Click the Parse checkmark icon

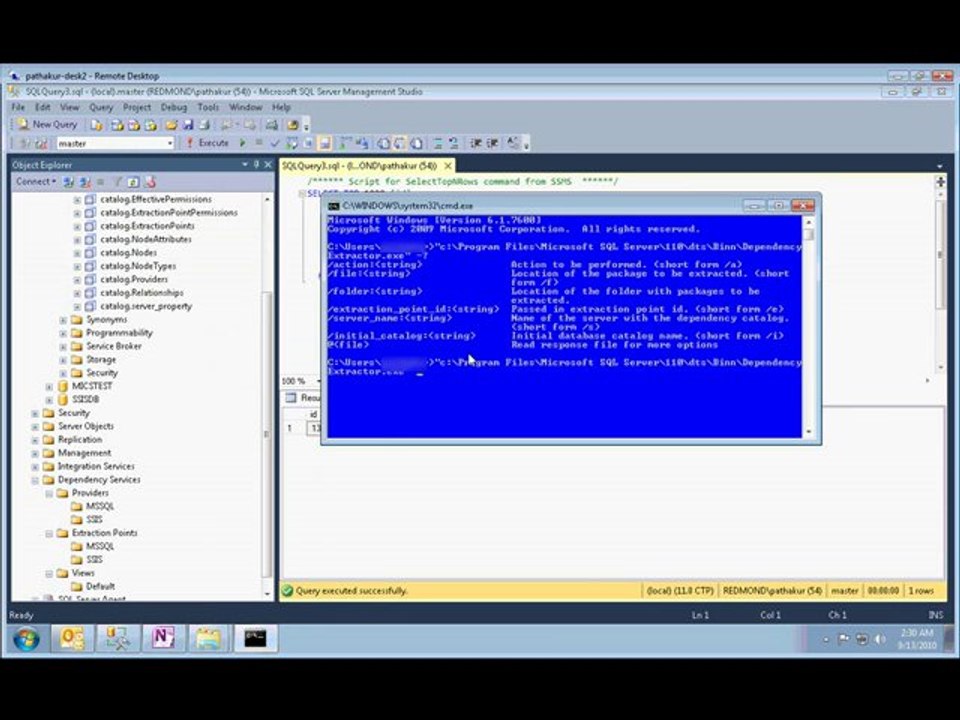coord(275,143)
